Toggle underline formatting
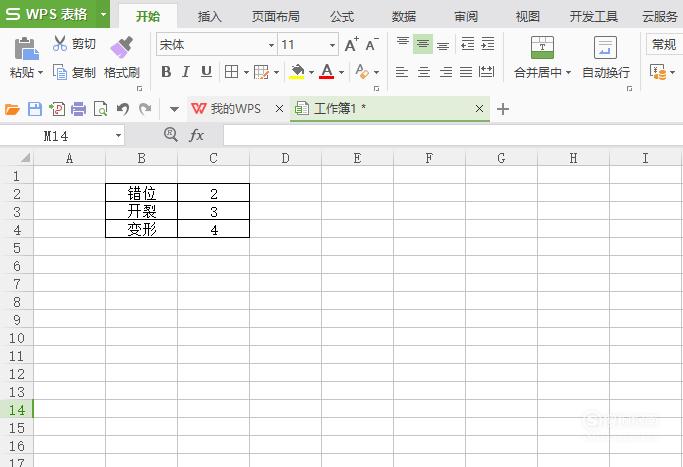This screenshot has height=467, width=683. [206, 72]
